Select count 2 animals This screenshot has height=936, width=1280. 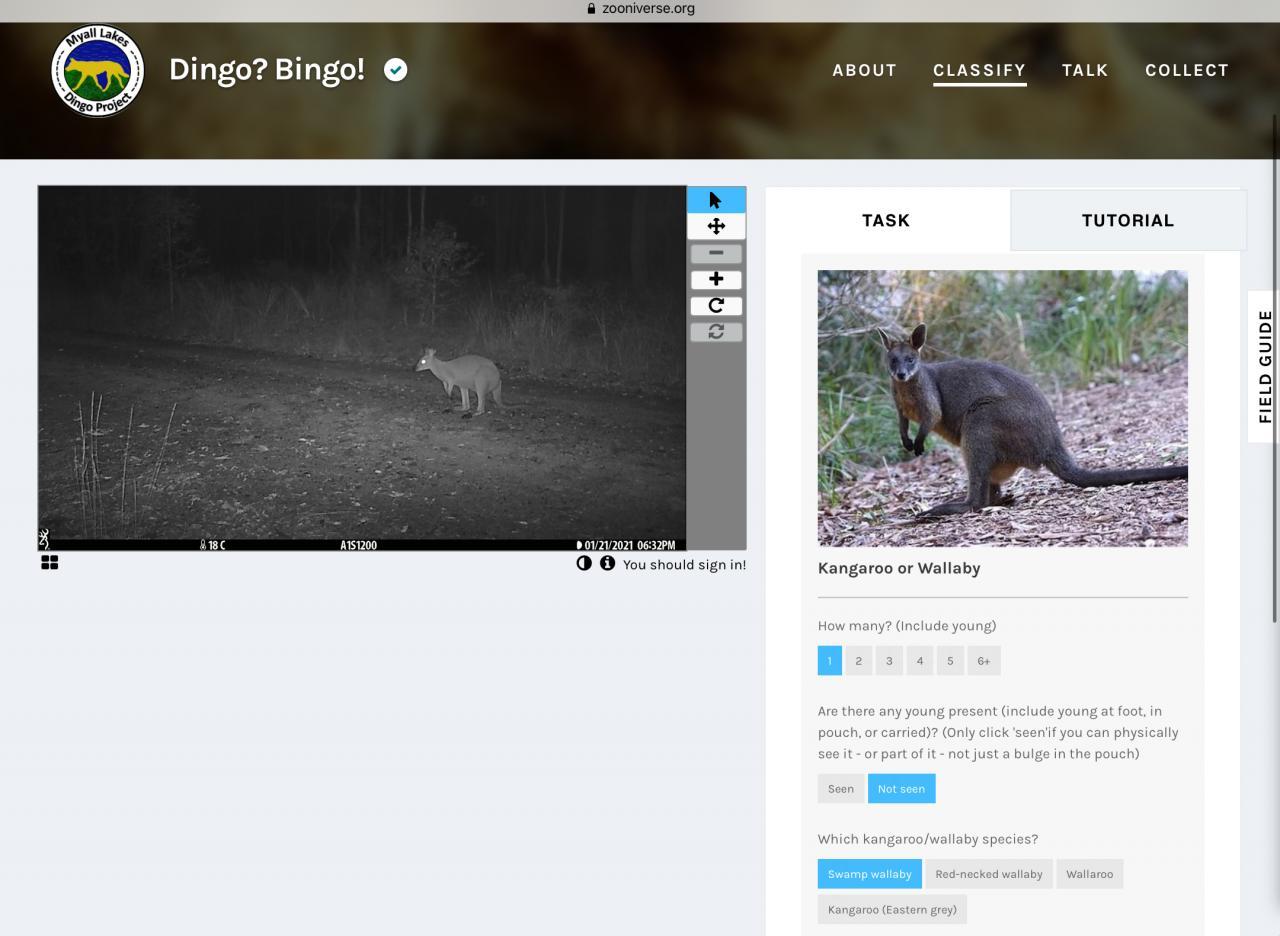858,661
